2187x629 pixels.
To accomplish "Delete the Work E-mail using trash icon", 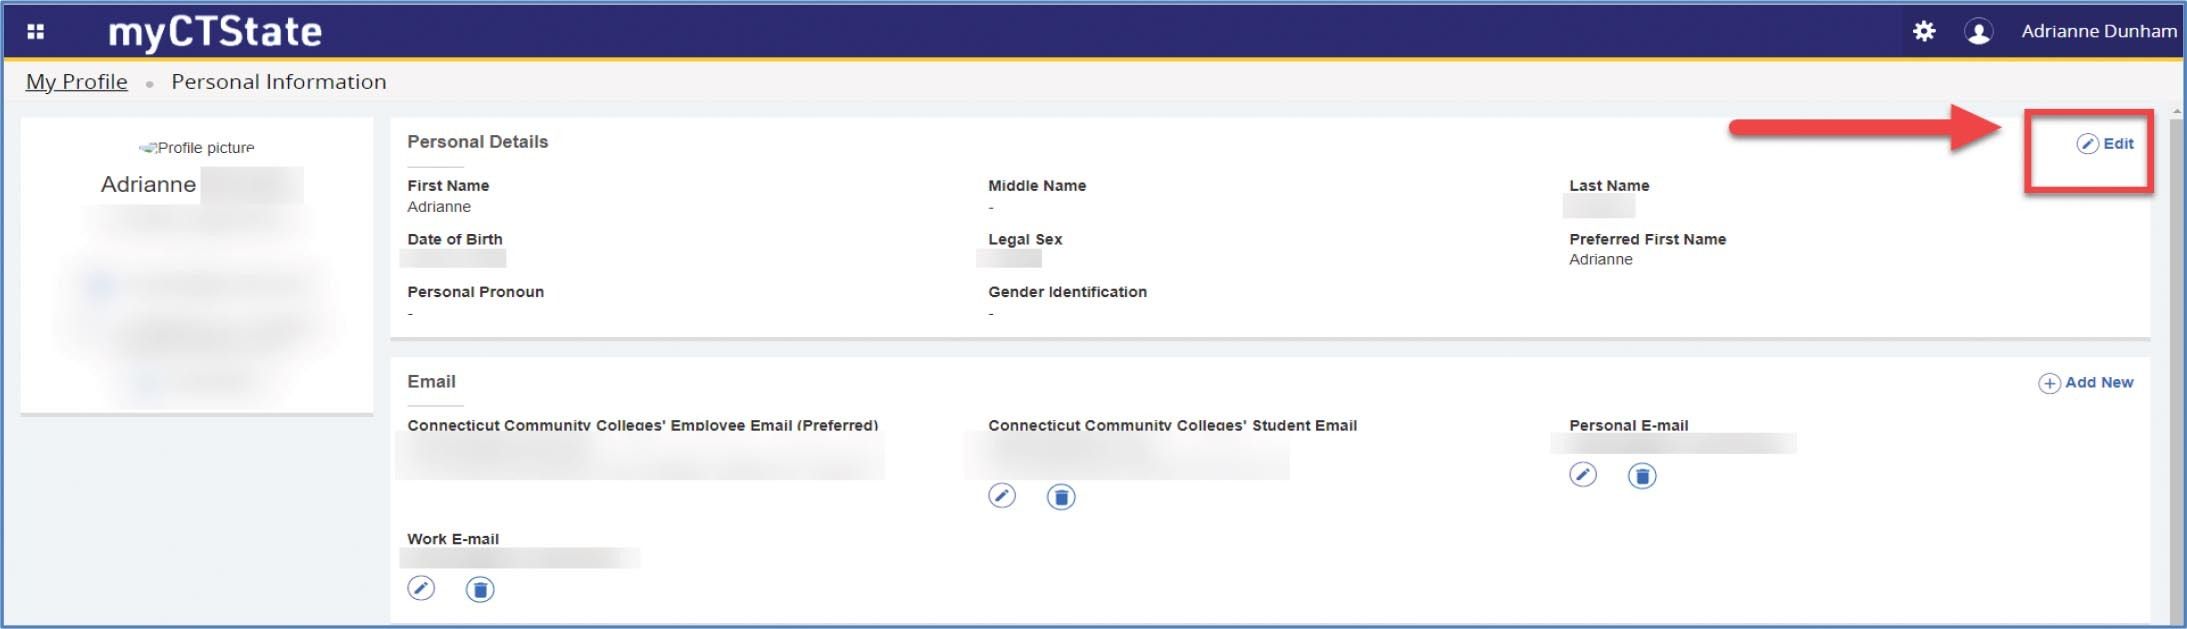I will point(480,590).
